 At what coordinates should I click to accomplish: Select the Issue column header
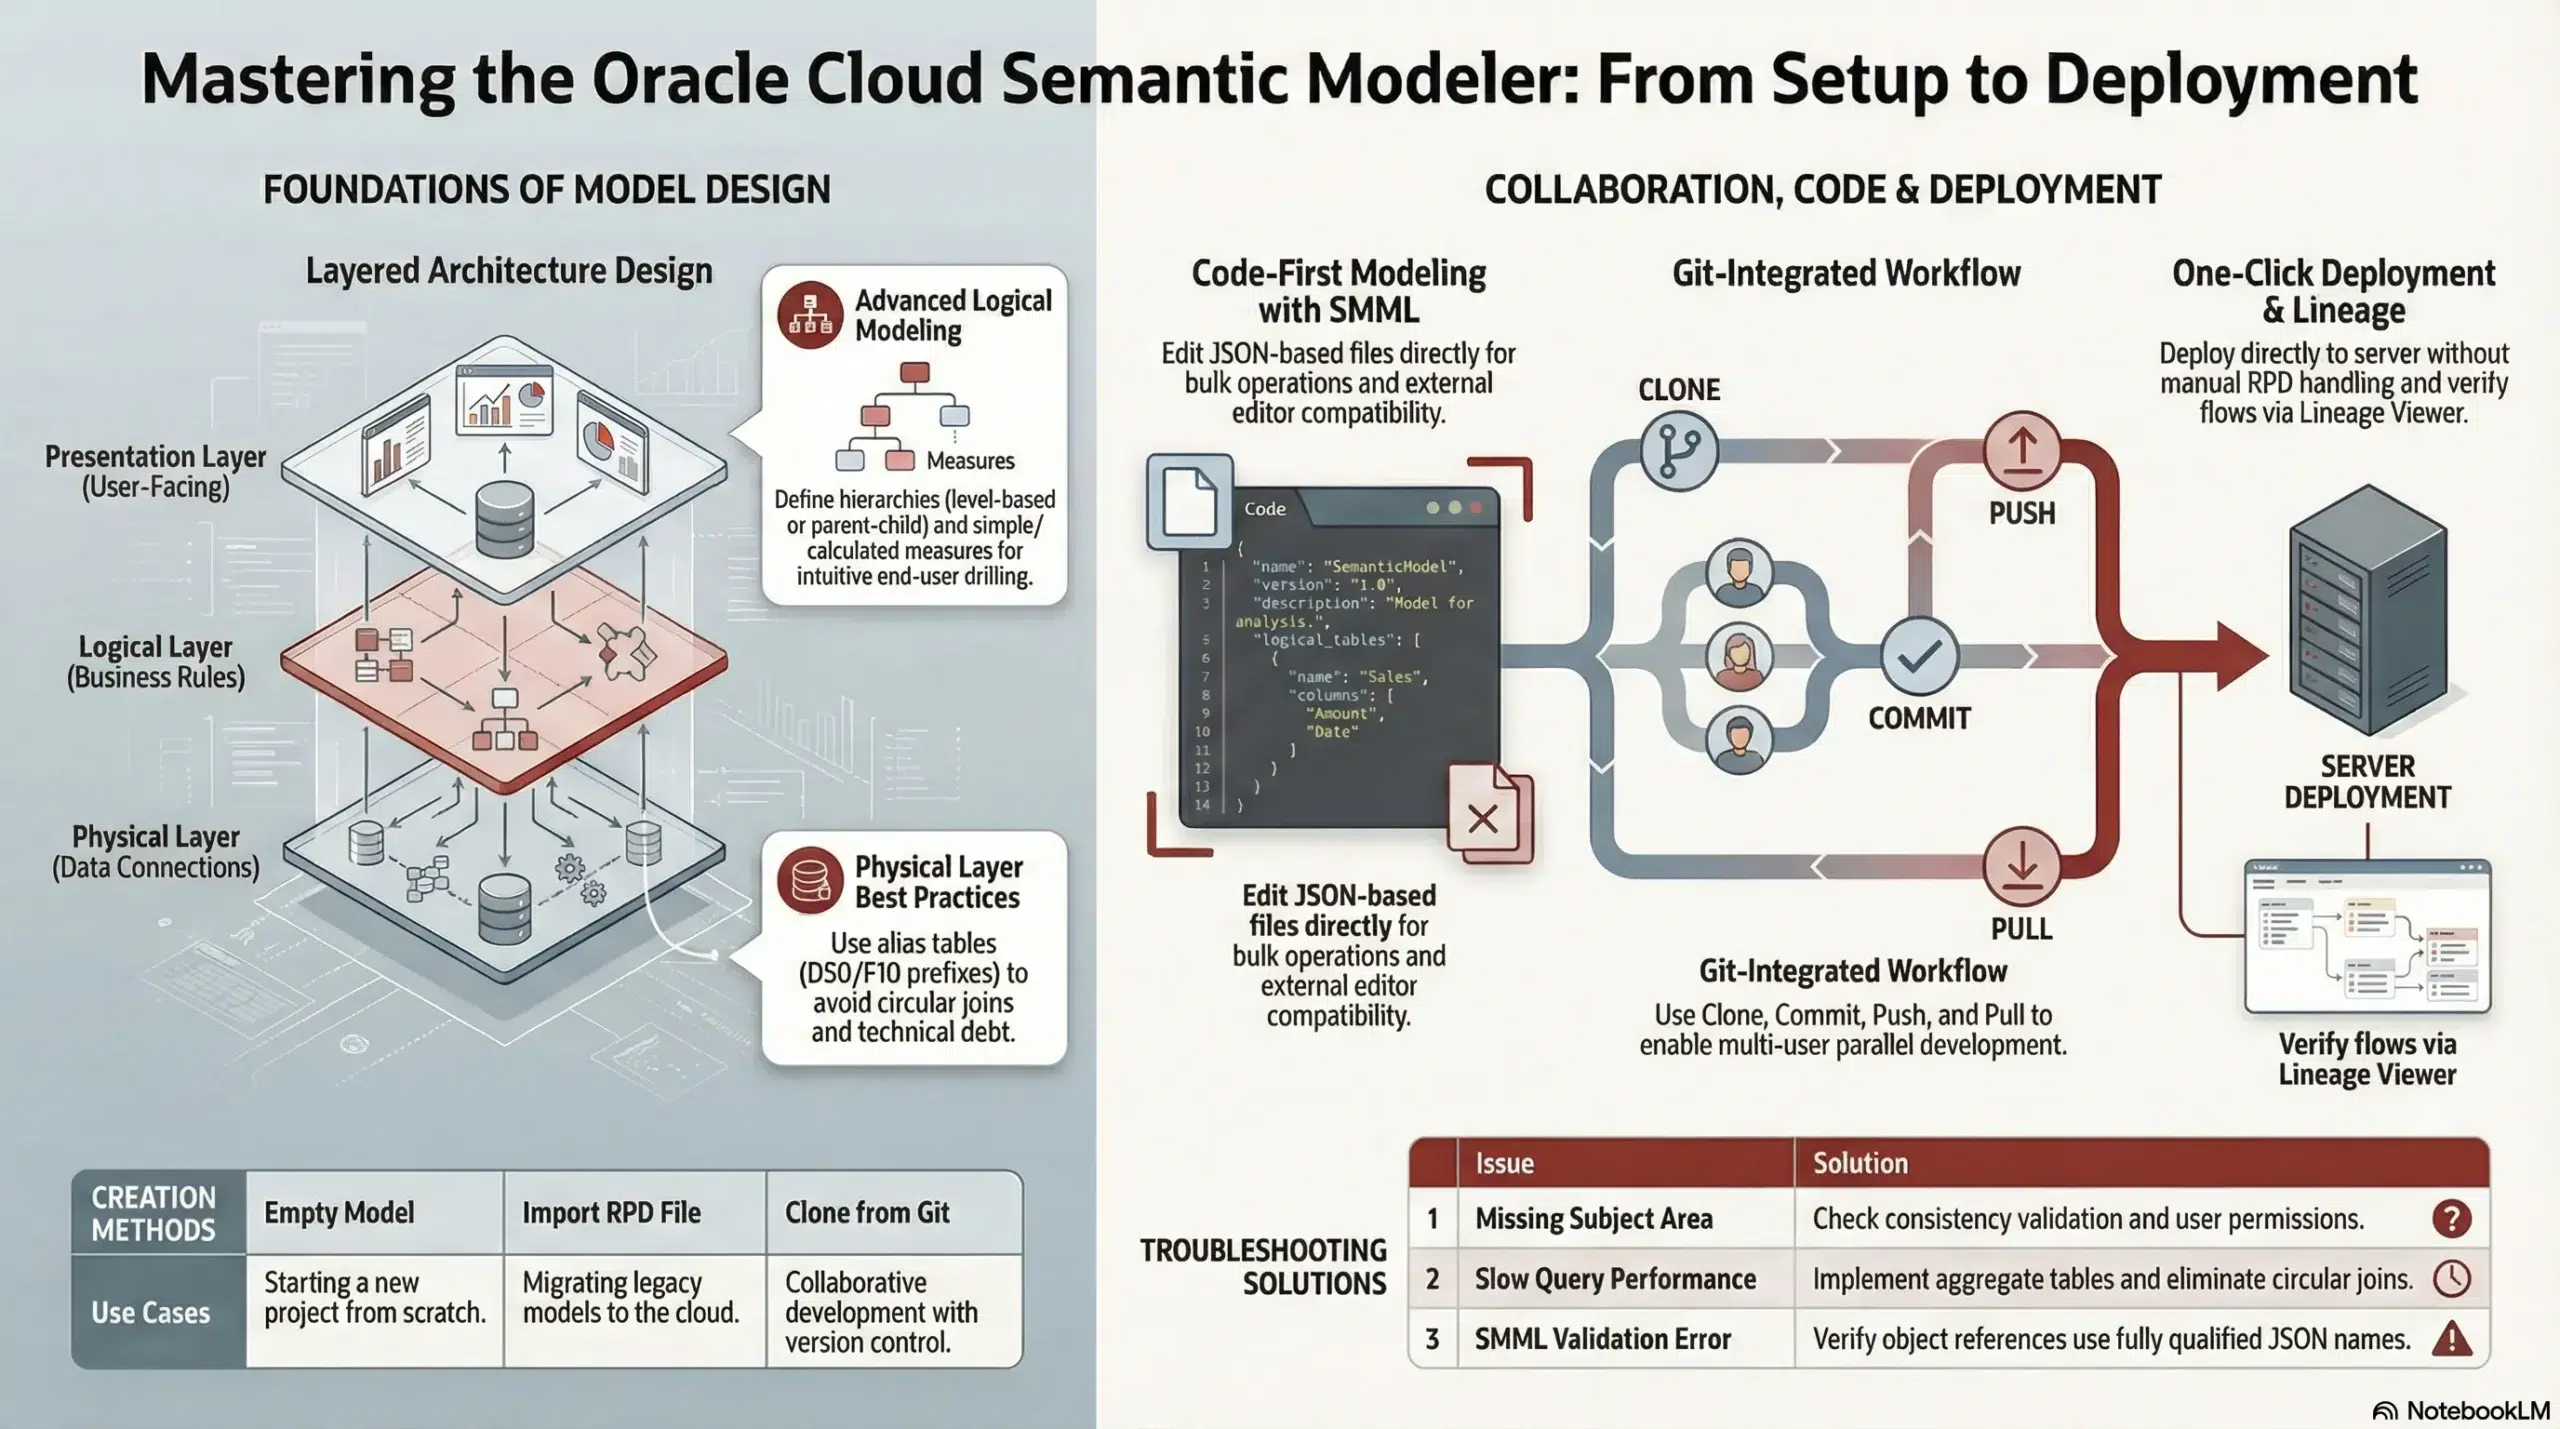pyautogui.click(x=1506, y=1163)
